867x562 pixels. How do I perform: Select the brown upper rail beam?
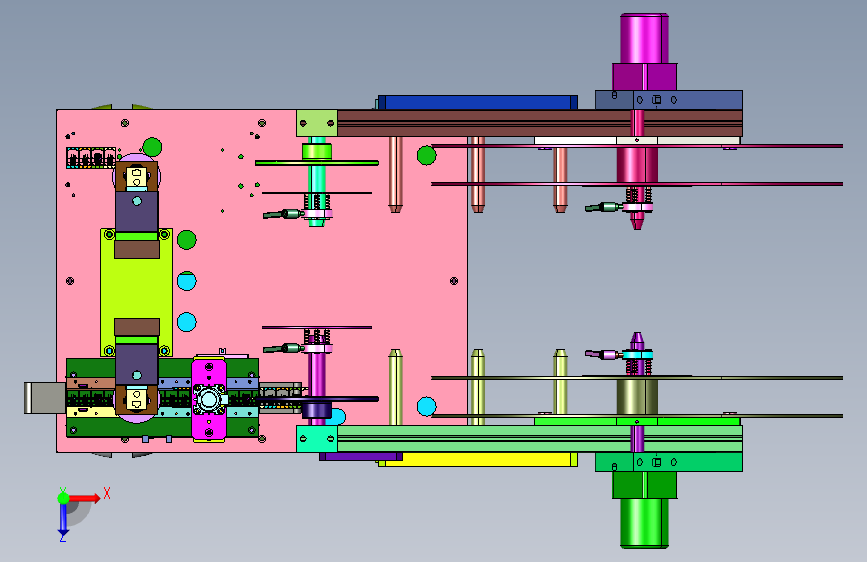(x=540, y=123)
